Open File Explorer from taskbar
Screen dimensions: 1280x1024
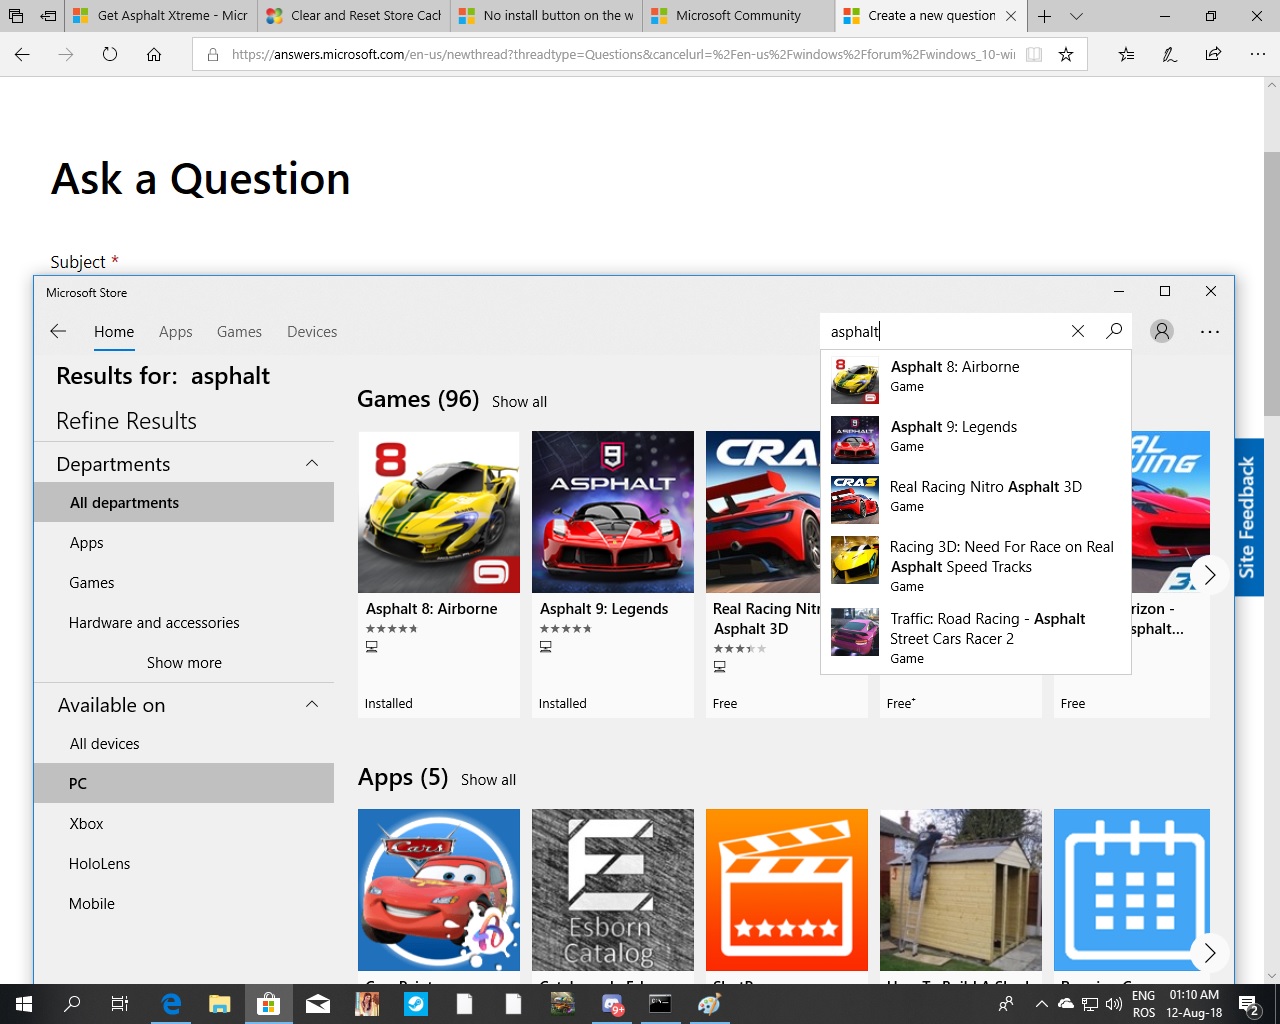click(220, 1004)
